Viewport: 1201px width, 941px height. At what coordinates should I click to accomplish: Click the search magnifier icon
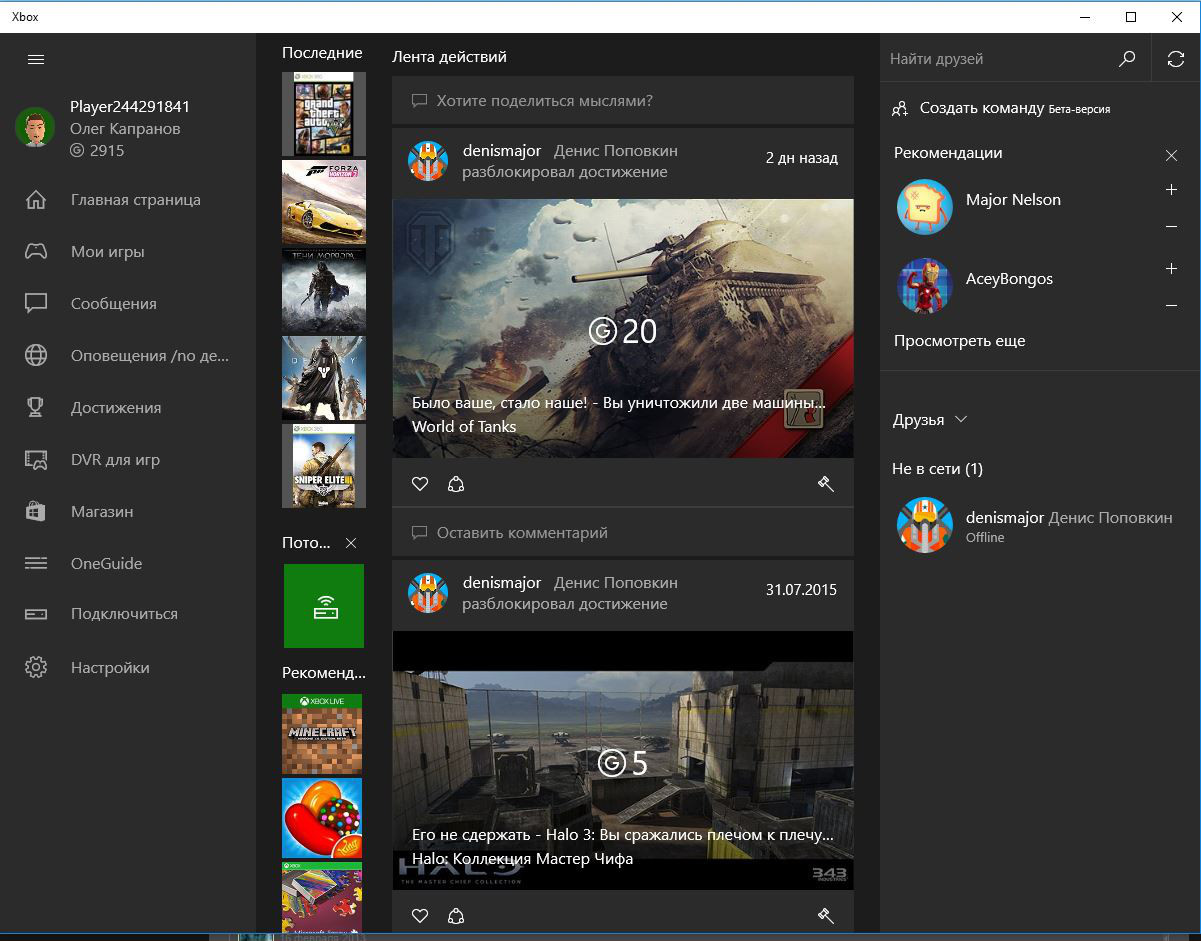coord(1127,60)
